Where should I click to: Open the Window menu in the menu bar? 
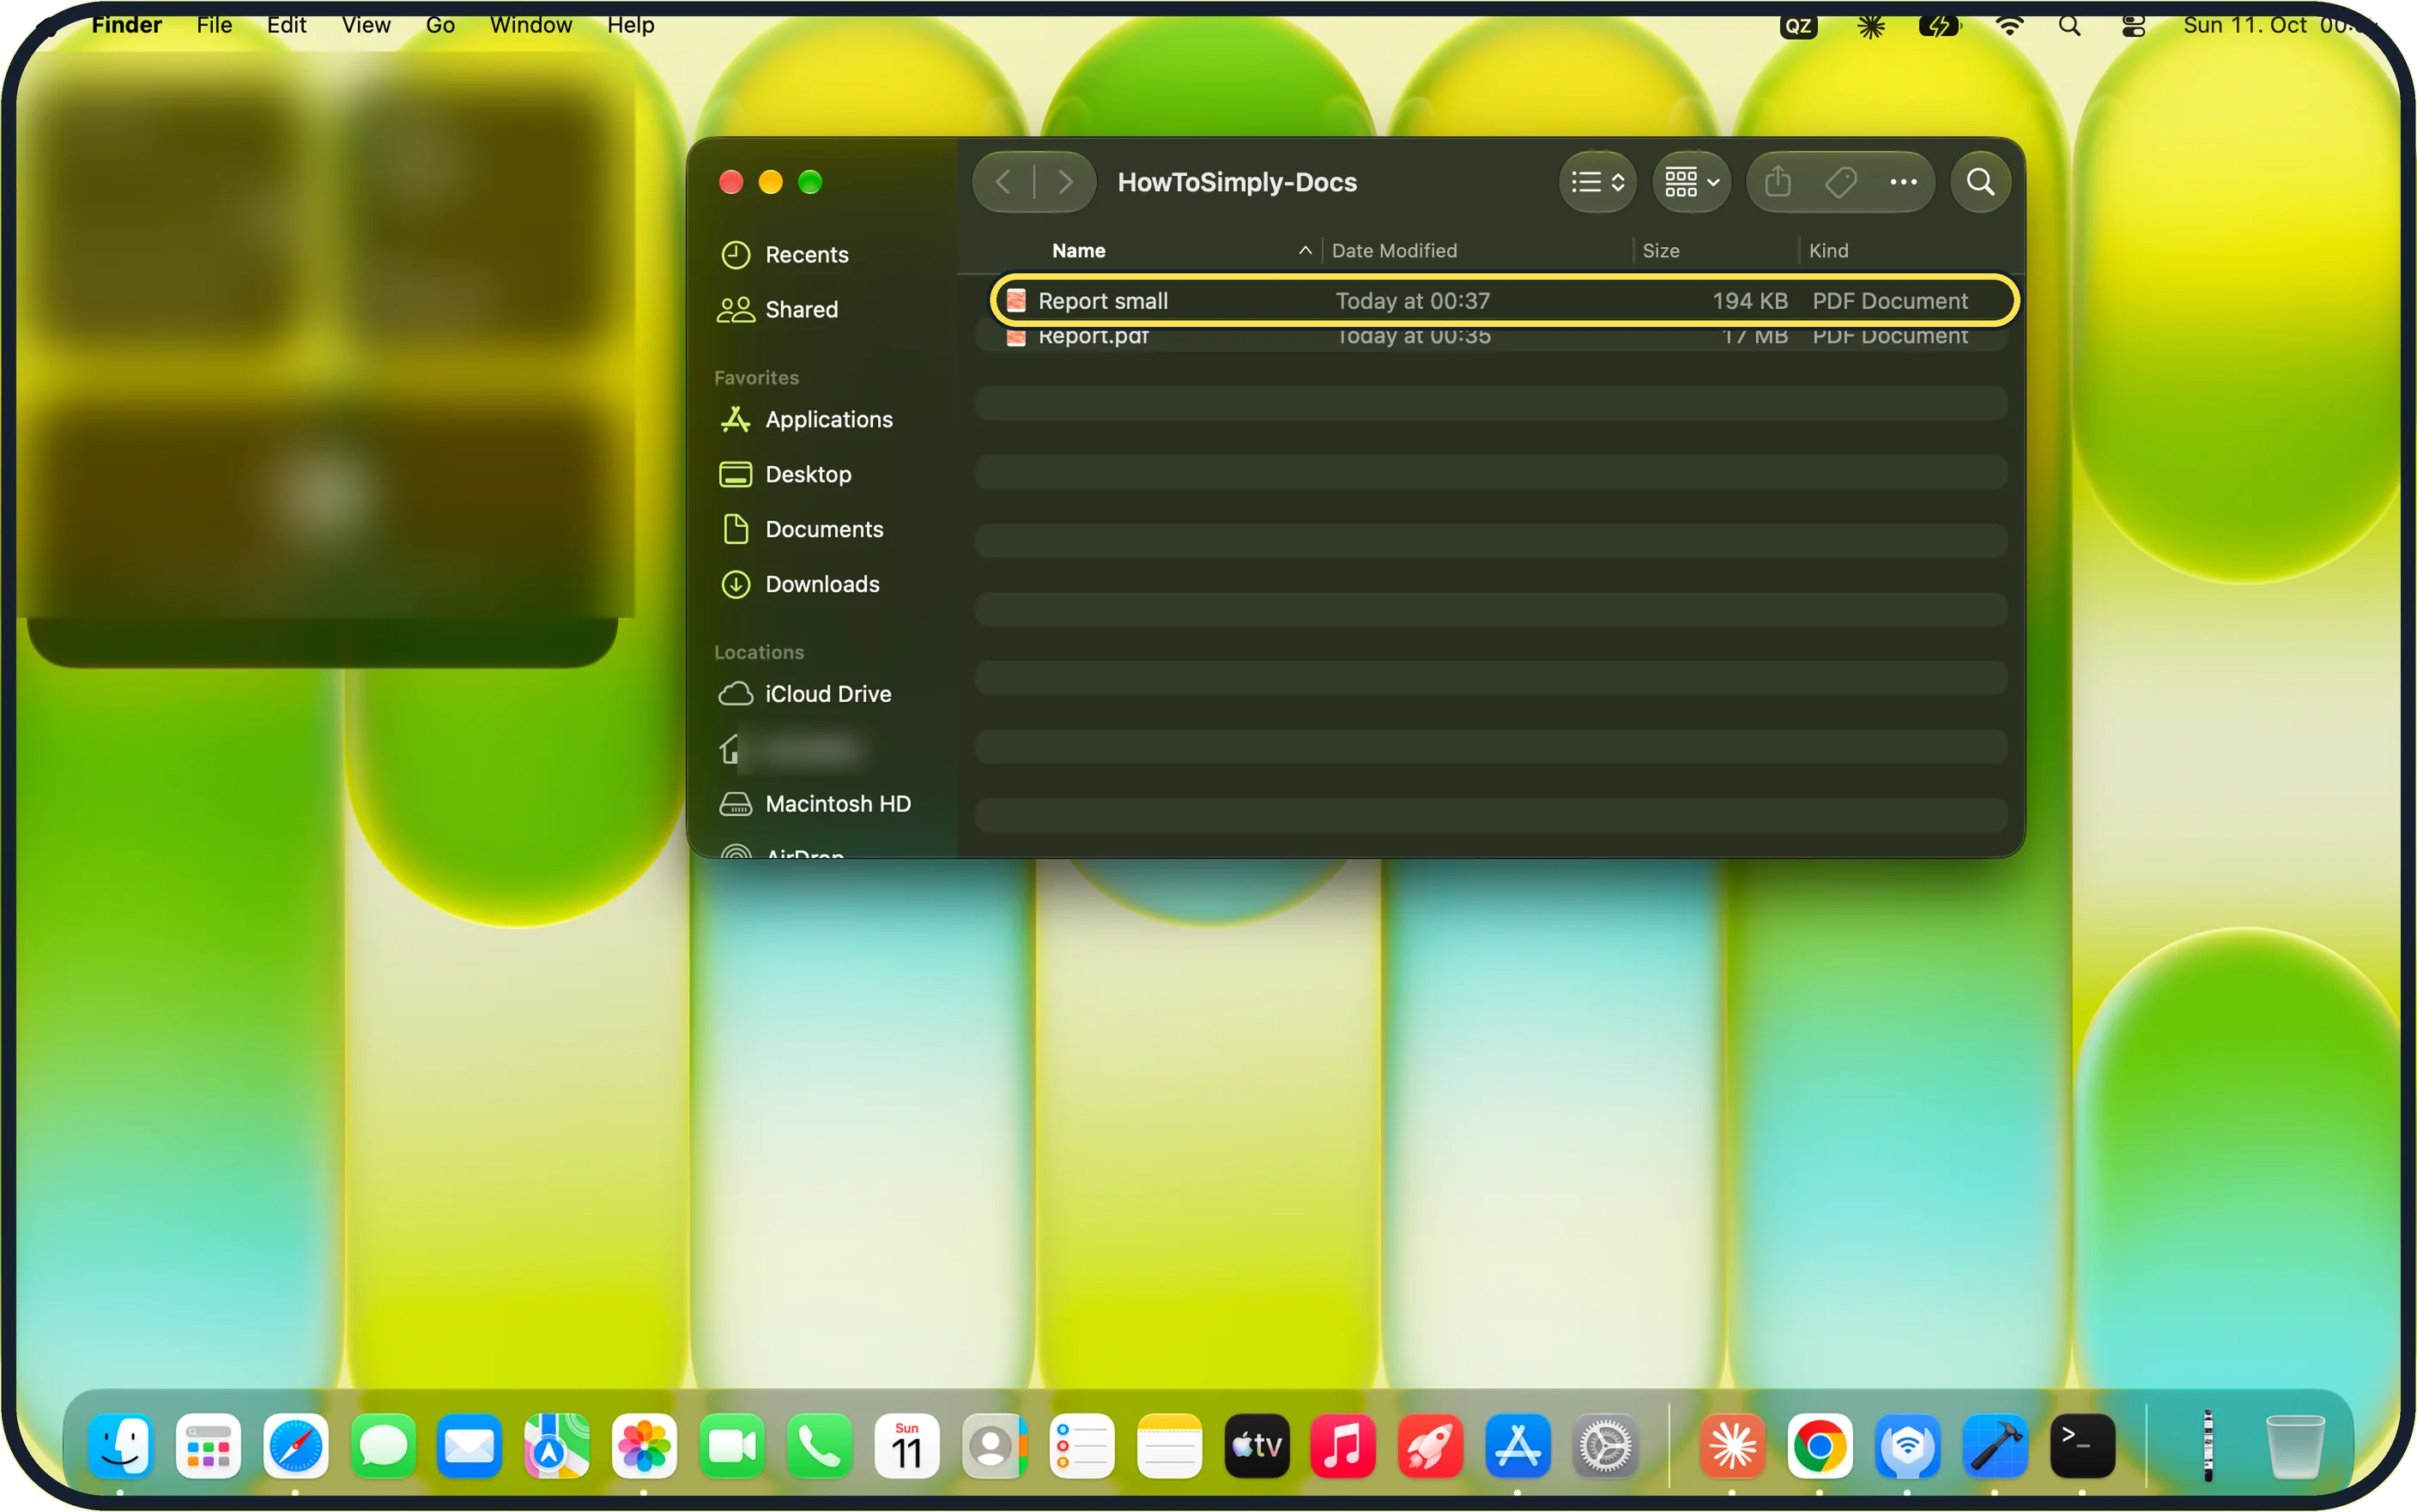[x=530, y=25]
